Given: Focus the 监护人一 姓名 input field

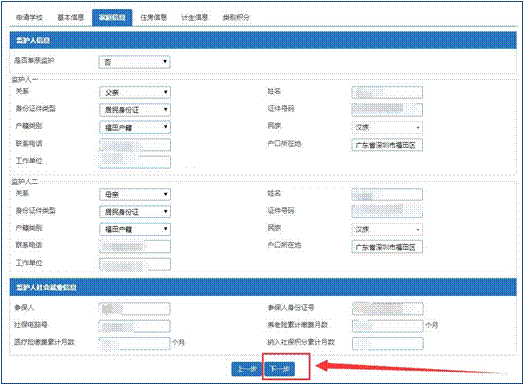Looking at the screenshot, I should pos(387,93).
